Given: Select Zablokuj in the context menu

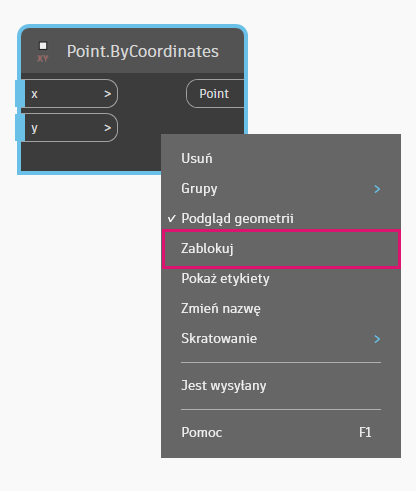Looking at the screenshot, I should (x=281, y=249).
